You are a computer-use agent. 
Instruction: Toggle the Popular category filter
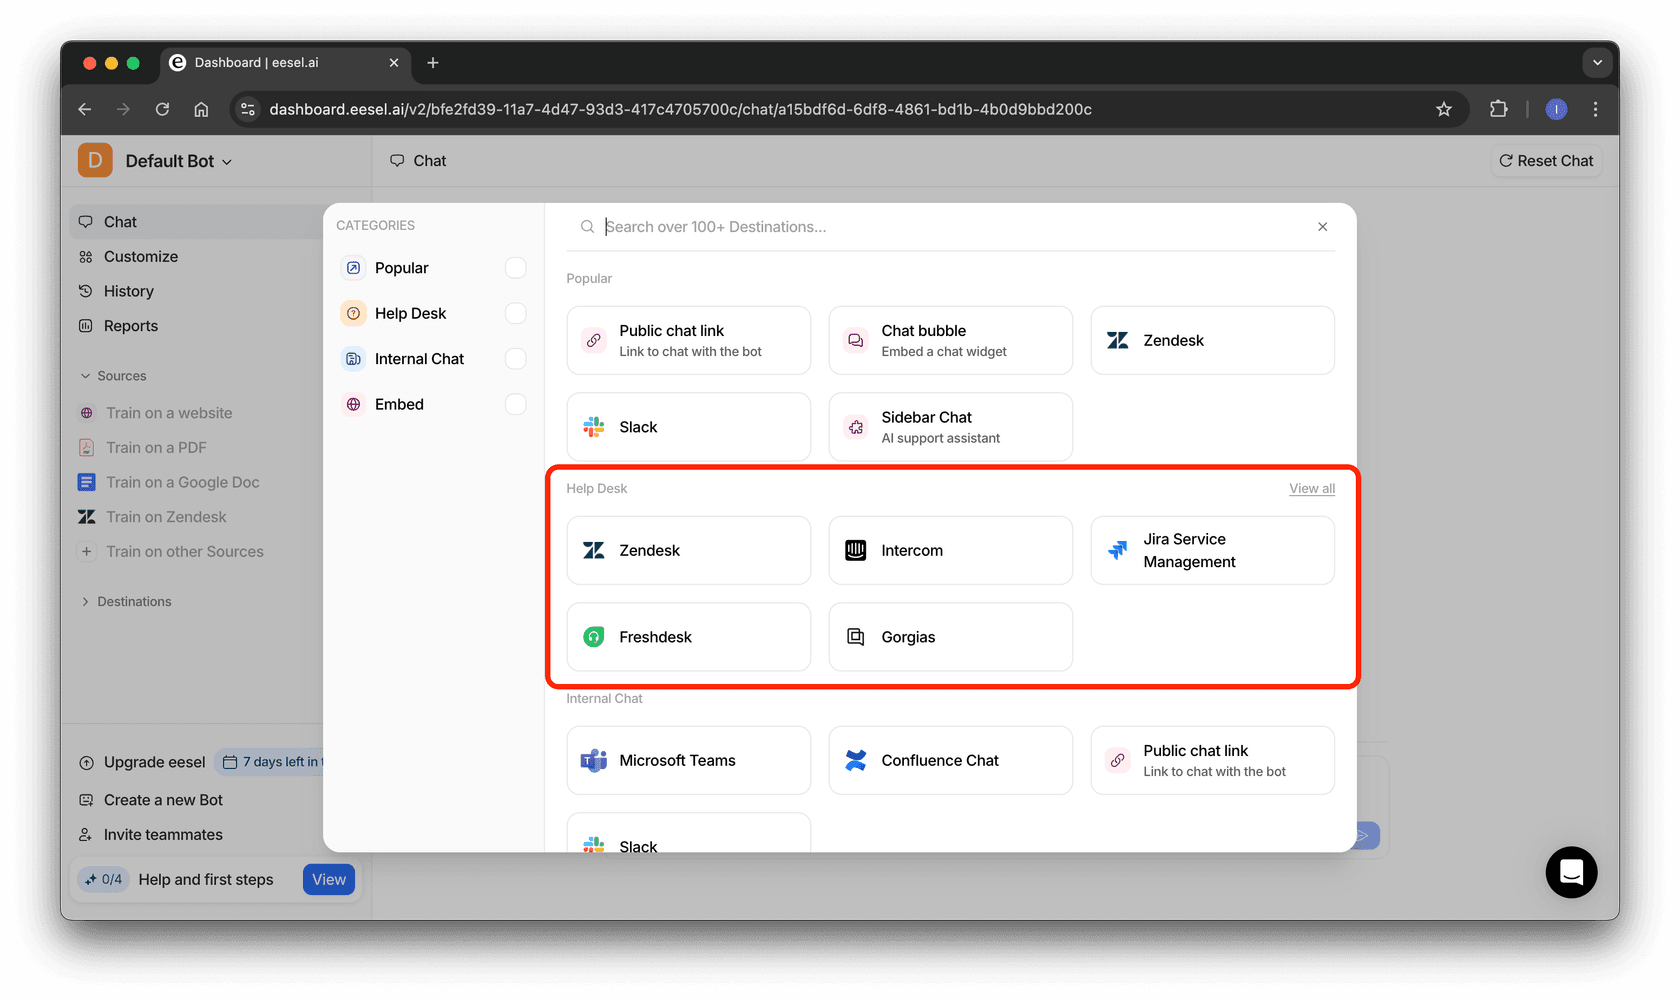point(515,268)
